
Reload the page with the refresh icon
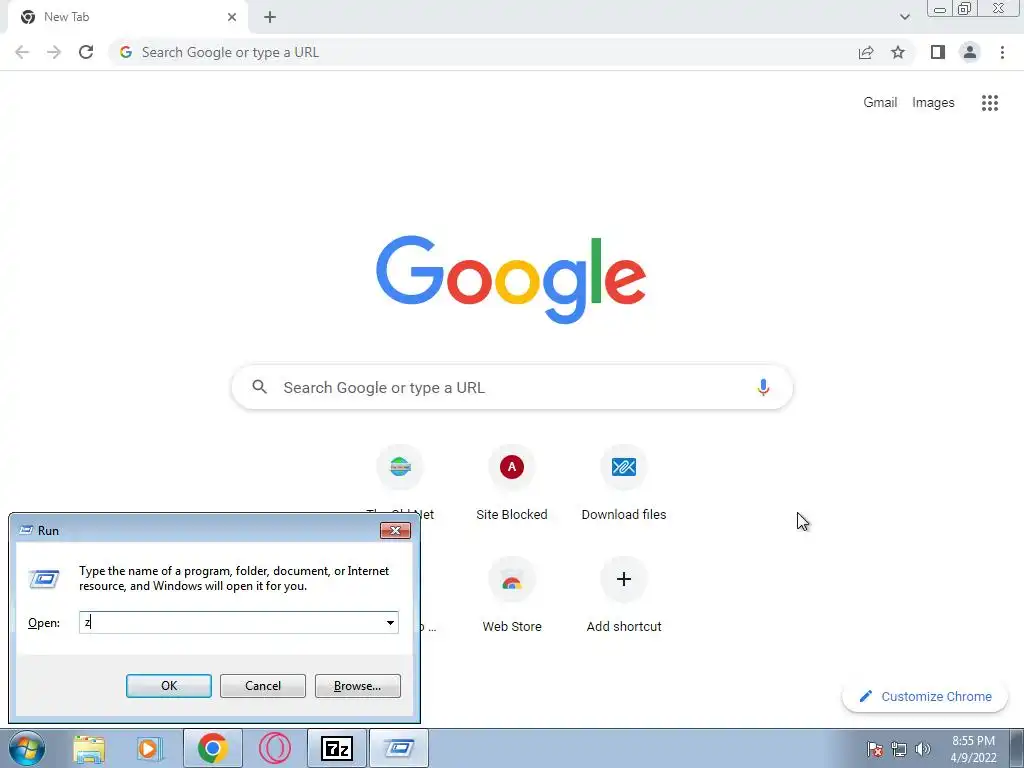coord(86,52)
